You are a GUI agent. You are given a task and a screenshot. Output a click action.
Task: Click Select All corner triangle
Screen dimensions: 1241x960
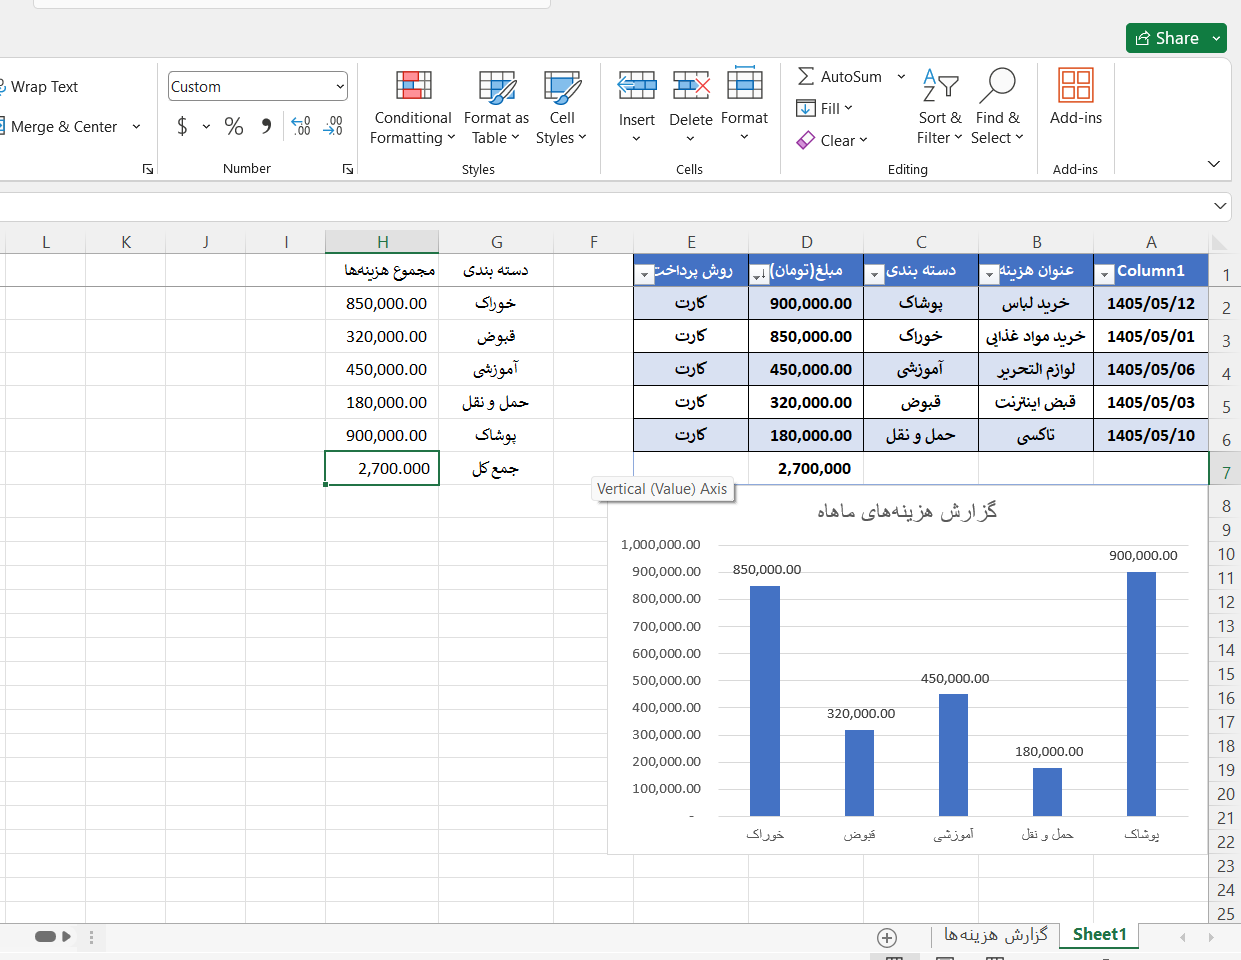click(1219, 243)
